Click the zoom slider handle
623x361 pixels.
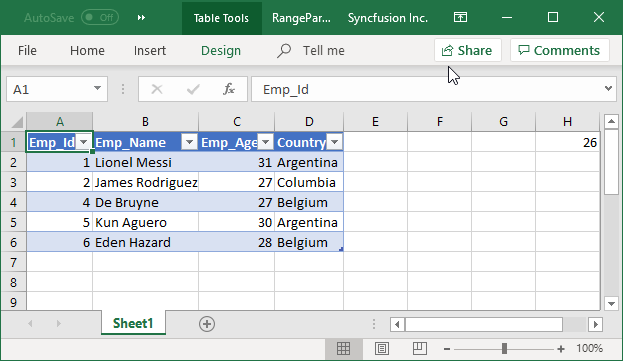pos(504,349)
